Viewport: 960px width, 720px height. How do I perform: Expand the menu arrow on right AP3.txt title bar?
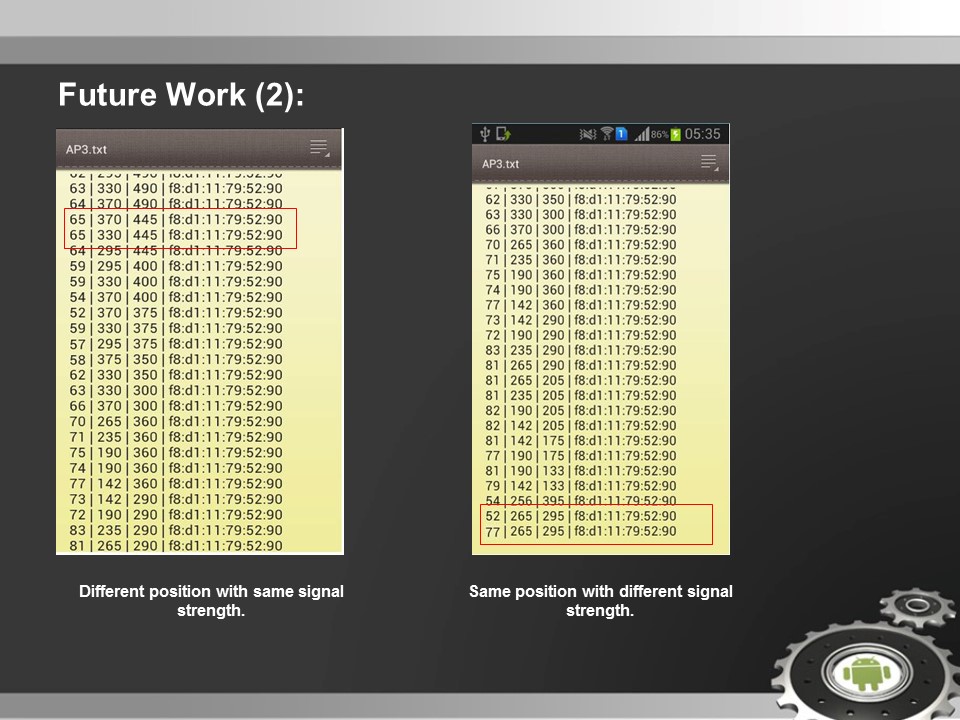[715, 168]
